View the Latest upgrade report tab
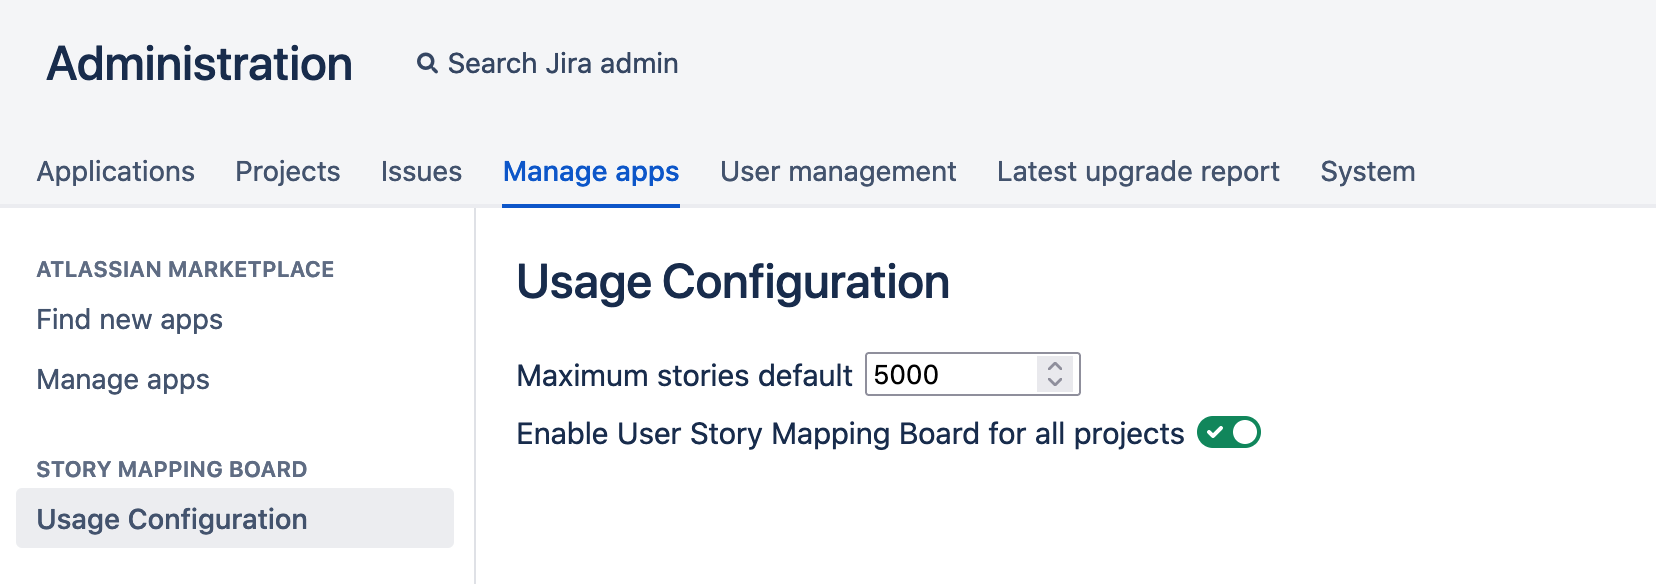1656x584 pixels. [x=1138, y=172]
